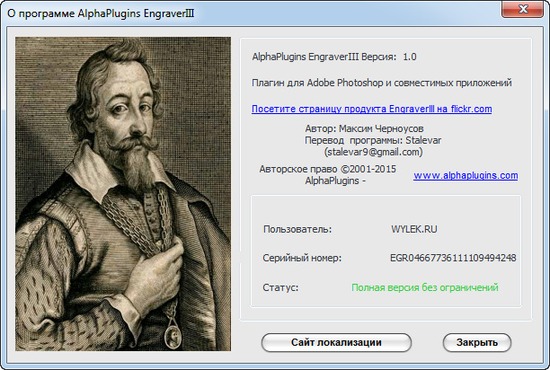Click the stalevar9@gmail.com email text
Viewport: 550px width, 370px height.
tap(373, 152)
